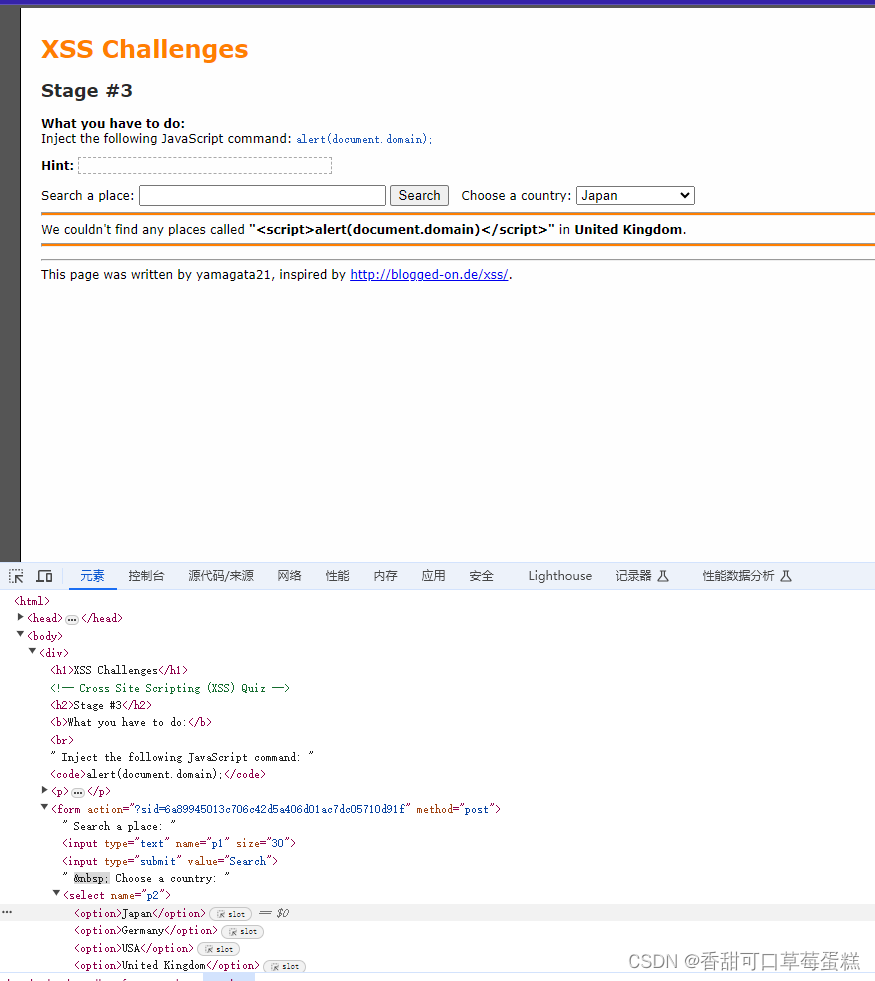
Task: Click the flask icon beside 性能数据分析 tab
Action: click(x=786, y=576)
